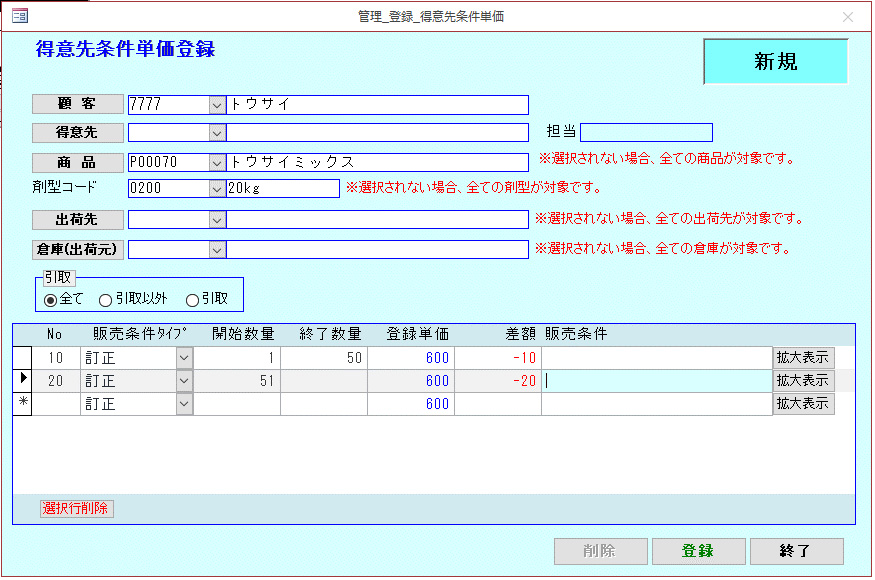
Task: Click the 終了 button
Action: 797,551
